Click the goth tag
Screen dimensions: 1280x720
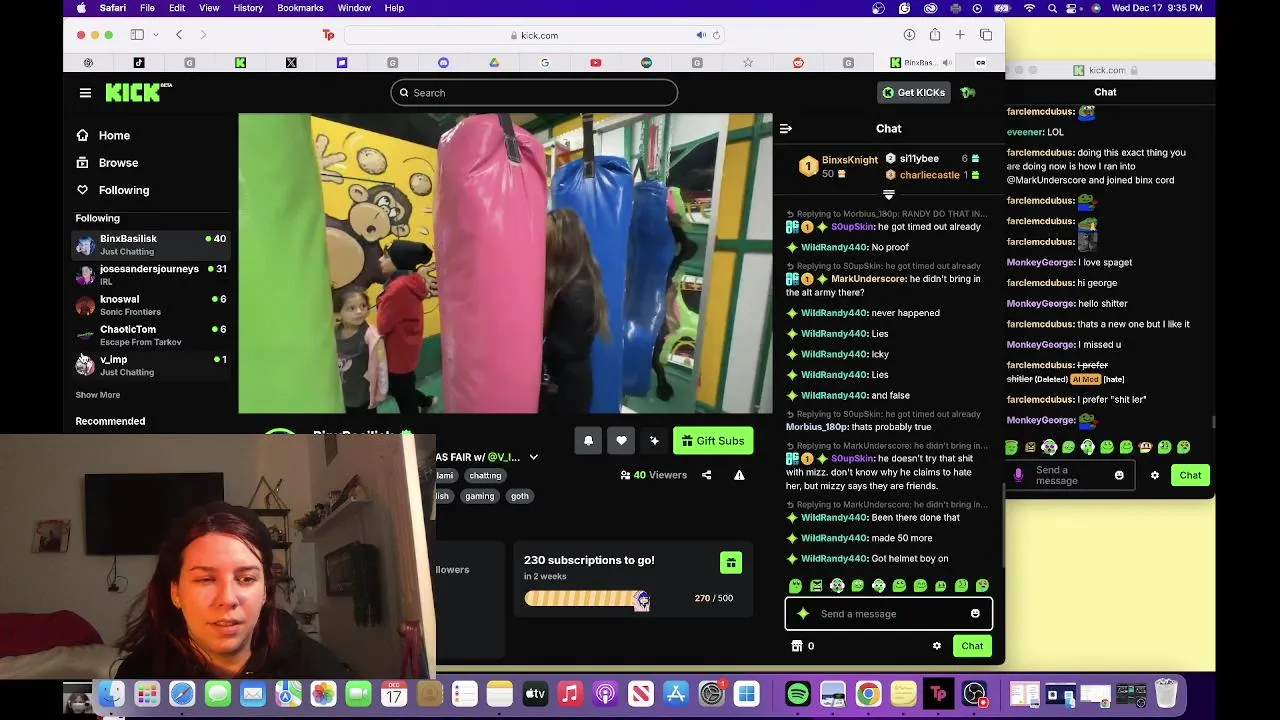(x=520, y=496)
